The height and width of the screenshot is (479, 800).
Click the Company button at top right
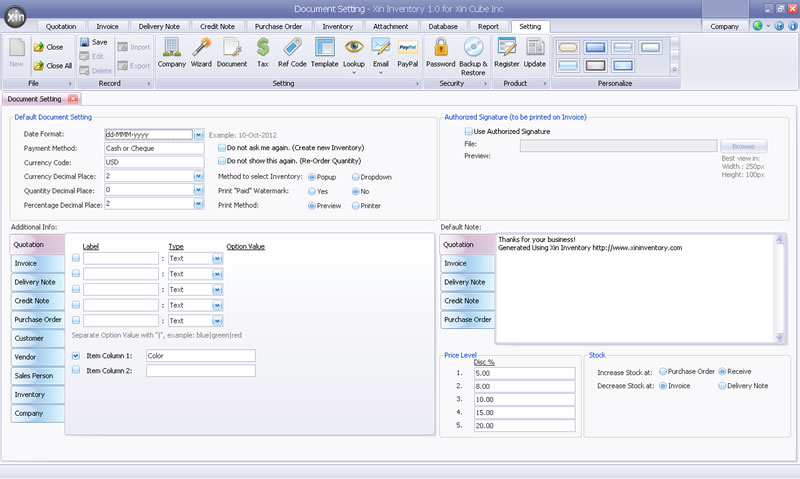[724, 27]
